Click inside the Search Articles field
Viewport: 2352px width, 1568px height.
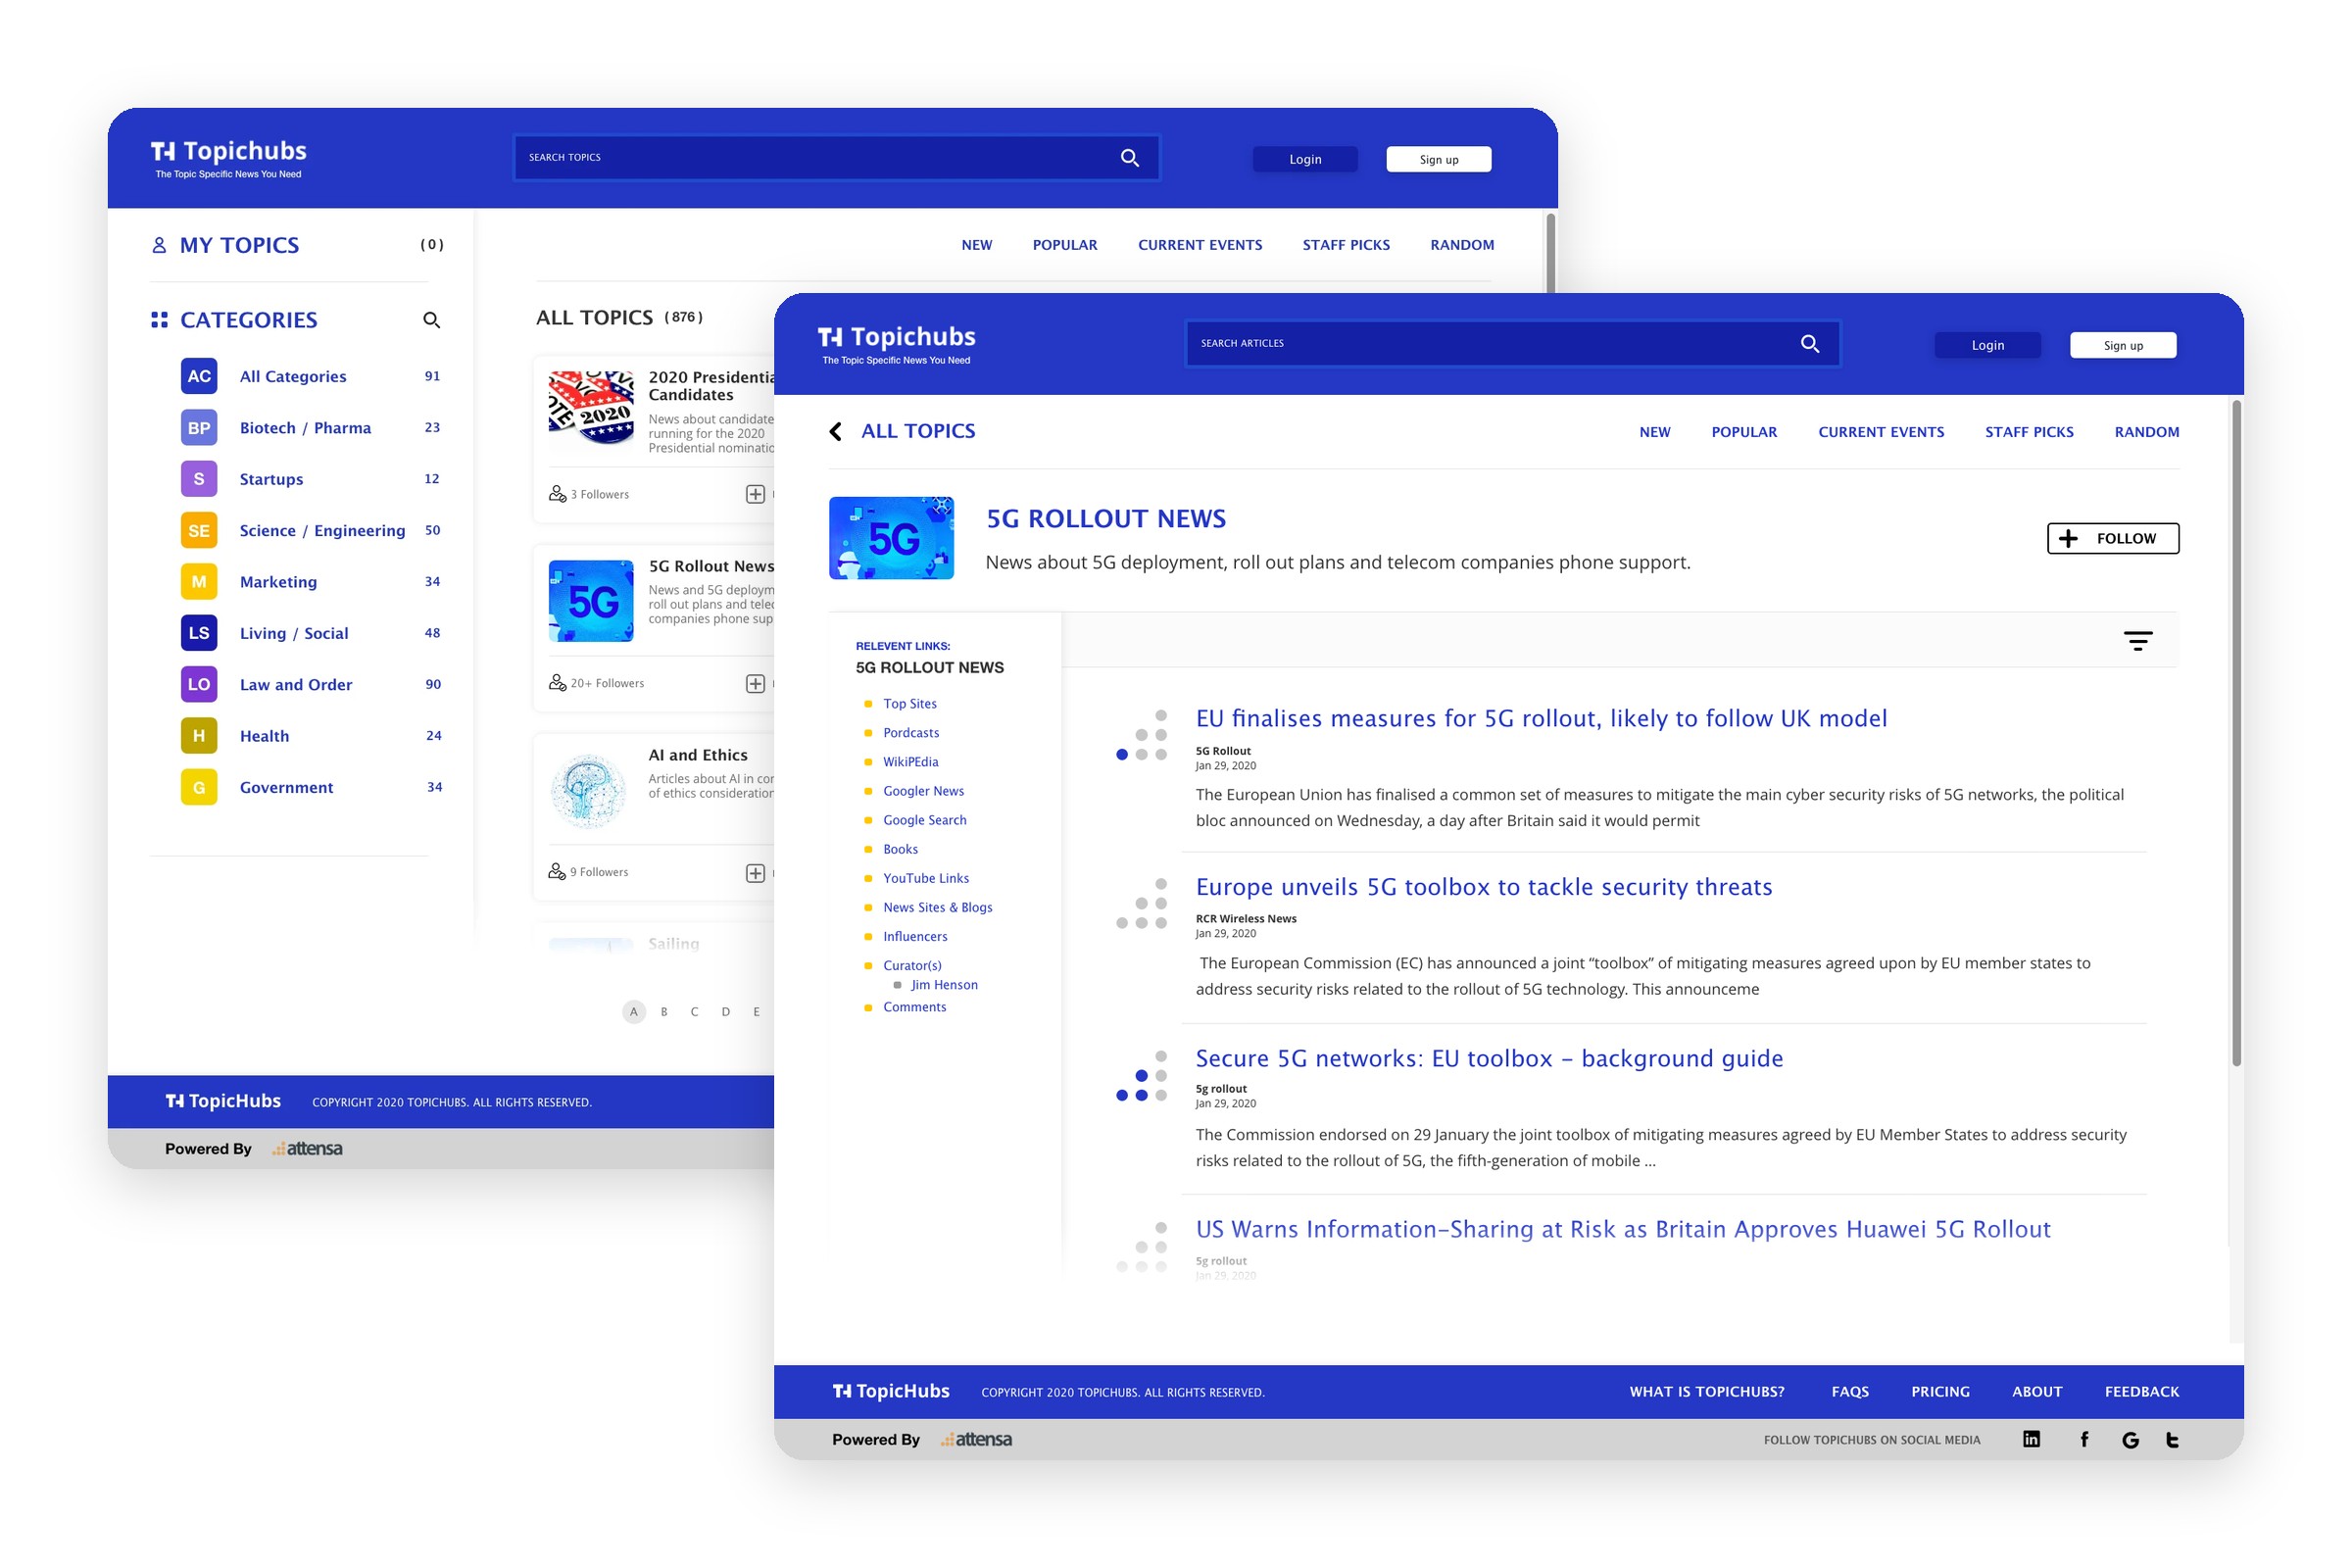click(1512, 344)
